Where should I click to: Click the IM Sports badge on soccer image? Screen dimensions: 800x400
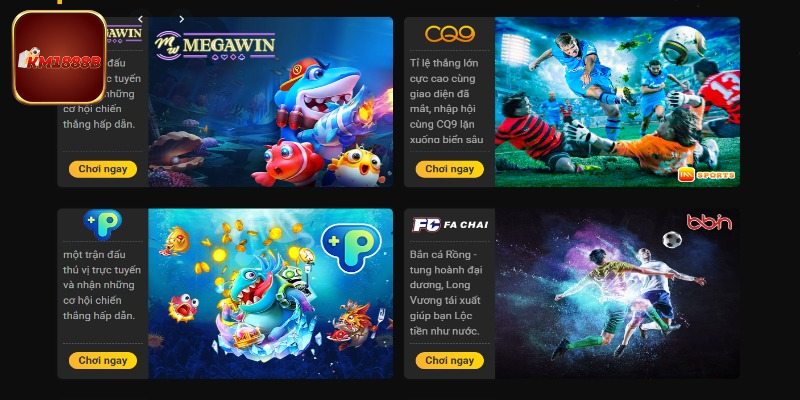[706, 175]
